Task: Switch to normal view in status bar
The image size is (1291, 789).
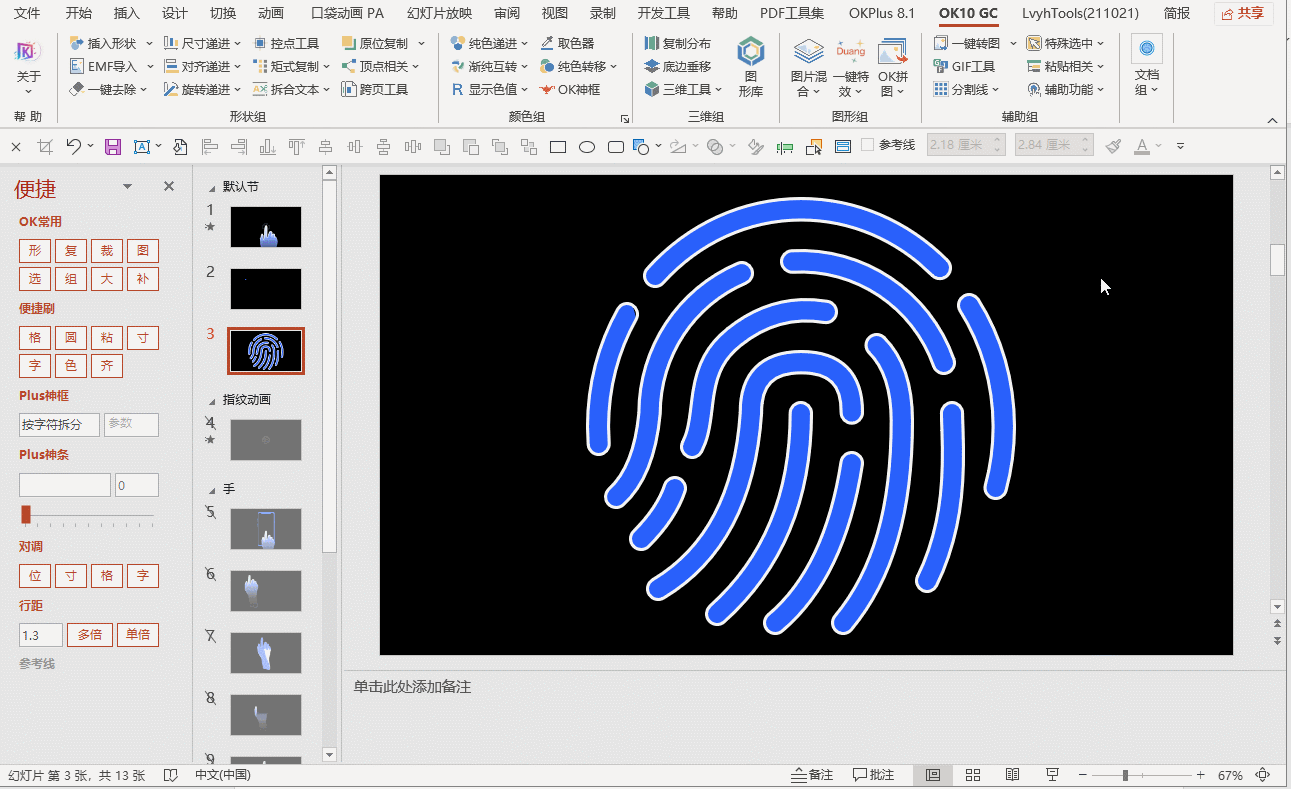Action: click(x=933, y=775)
